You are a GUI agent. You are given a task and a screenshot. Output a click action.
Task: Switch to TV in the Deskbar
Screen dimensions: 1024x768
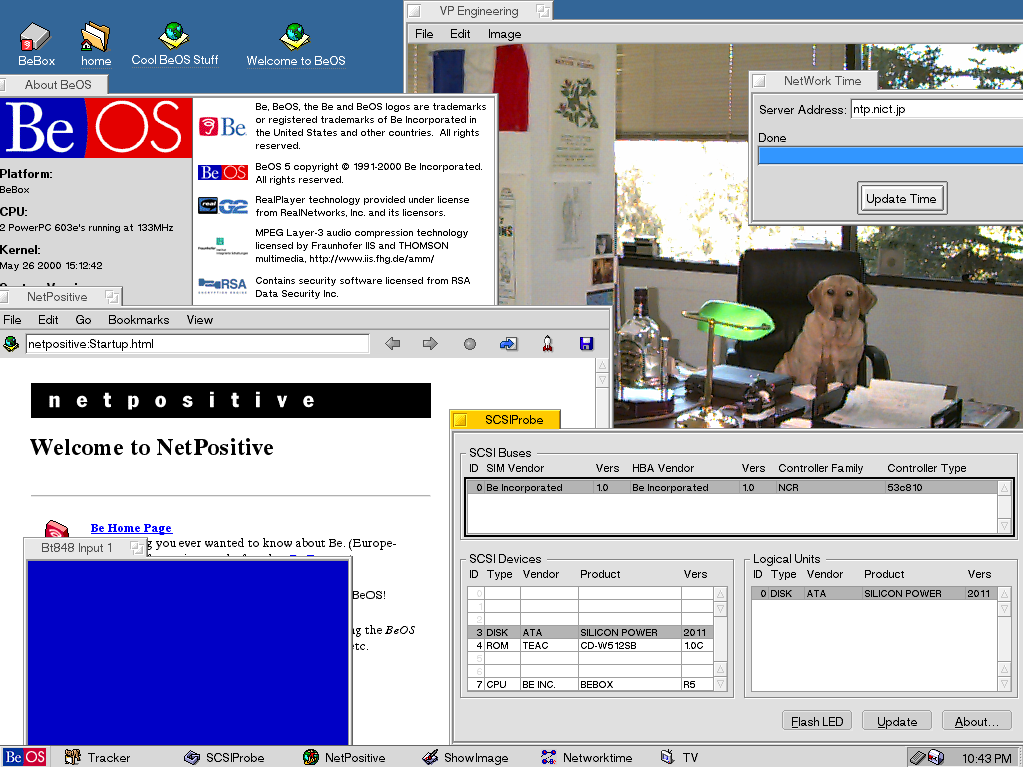click(679, 758)
